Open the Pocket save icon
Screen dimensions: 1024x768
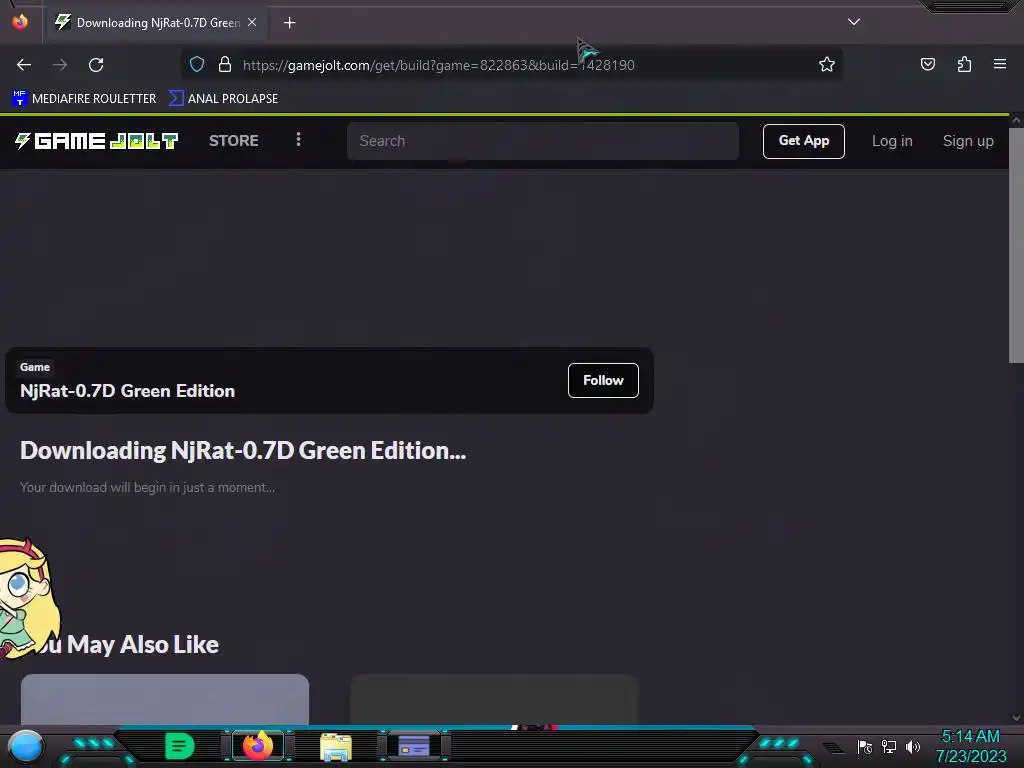click(927, 64)
